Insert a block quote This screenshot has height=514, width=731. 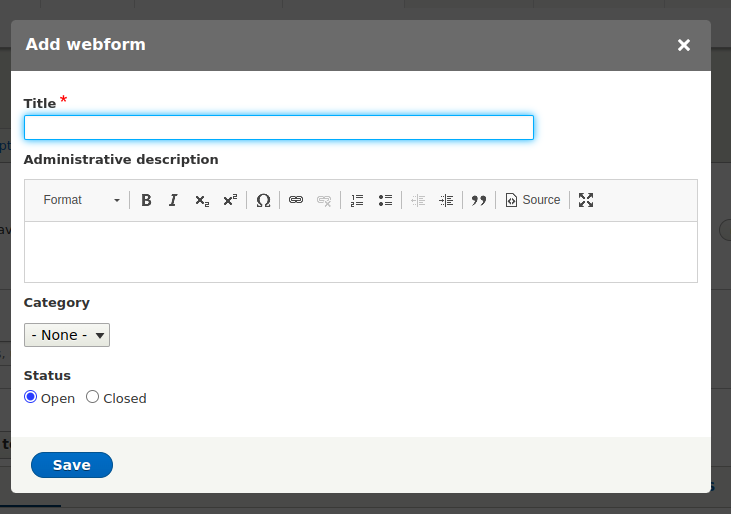pos(479,200)
